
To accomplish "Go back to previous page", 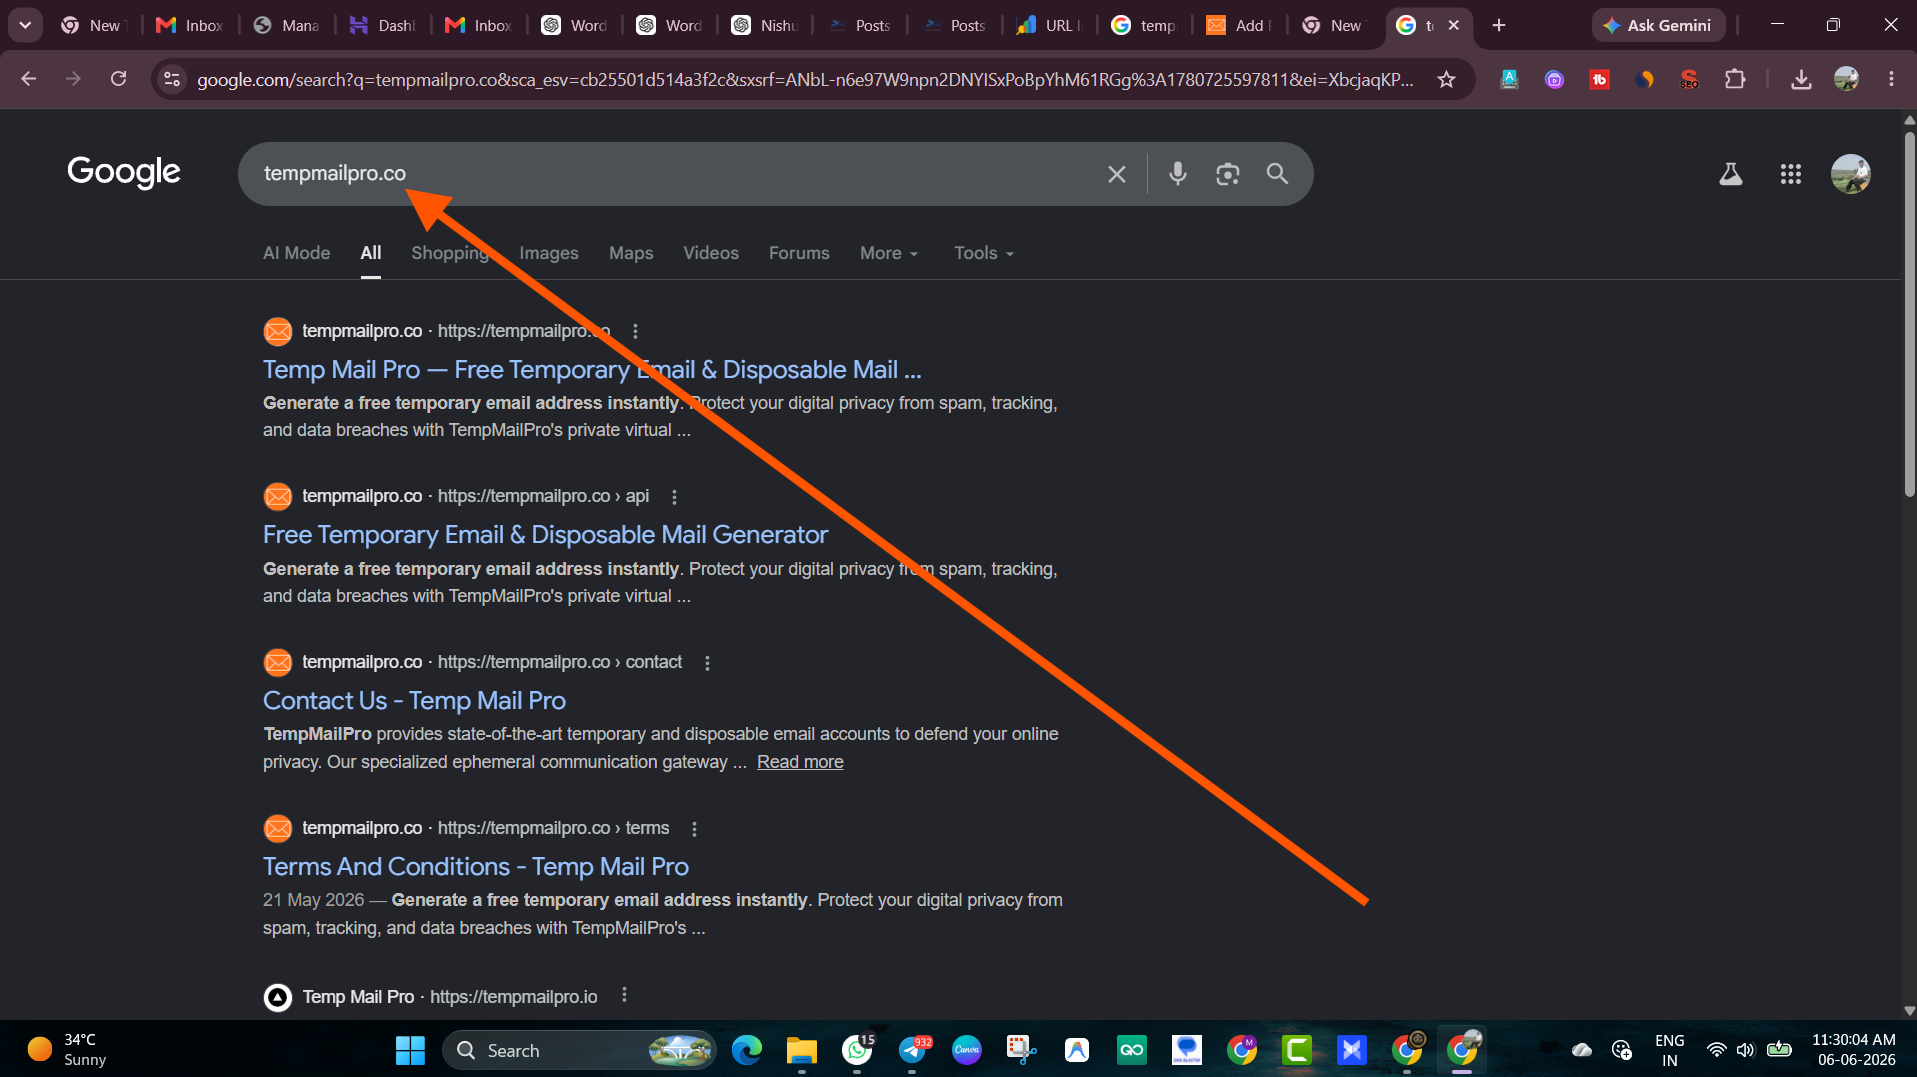I will (28, 79).
